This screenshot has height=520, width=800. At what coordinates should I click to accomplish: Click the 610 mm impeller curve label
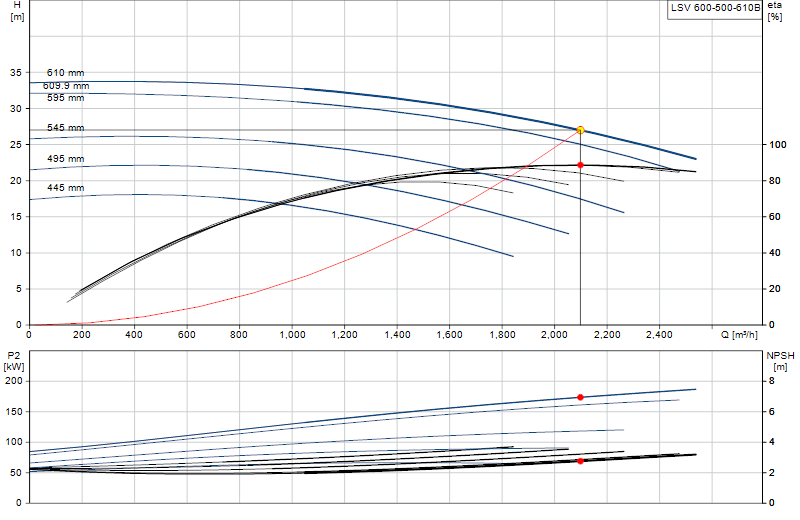65,73
